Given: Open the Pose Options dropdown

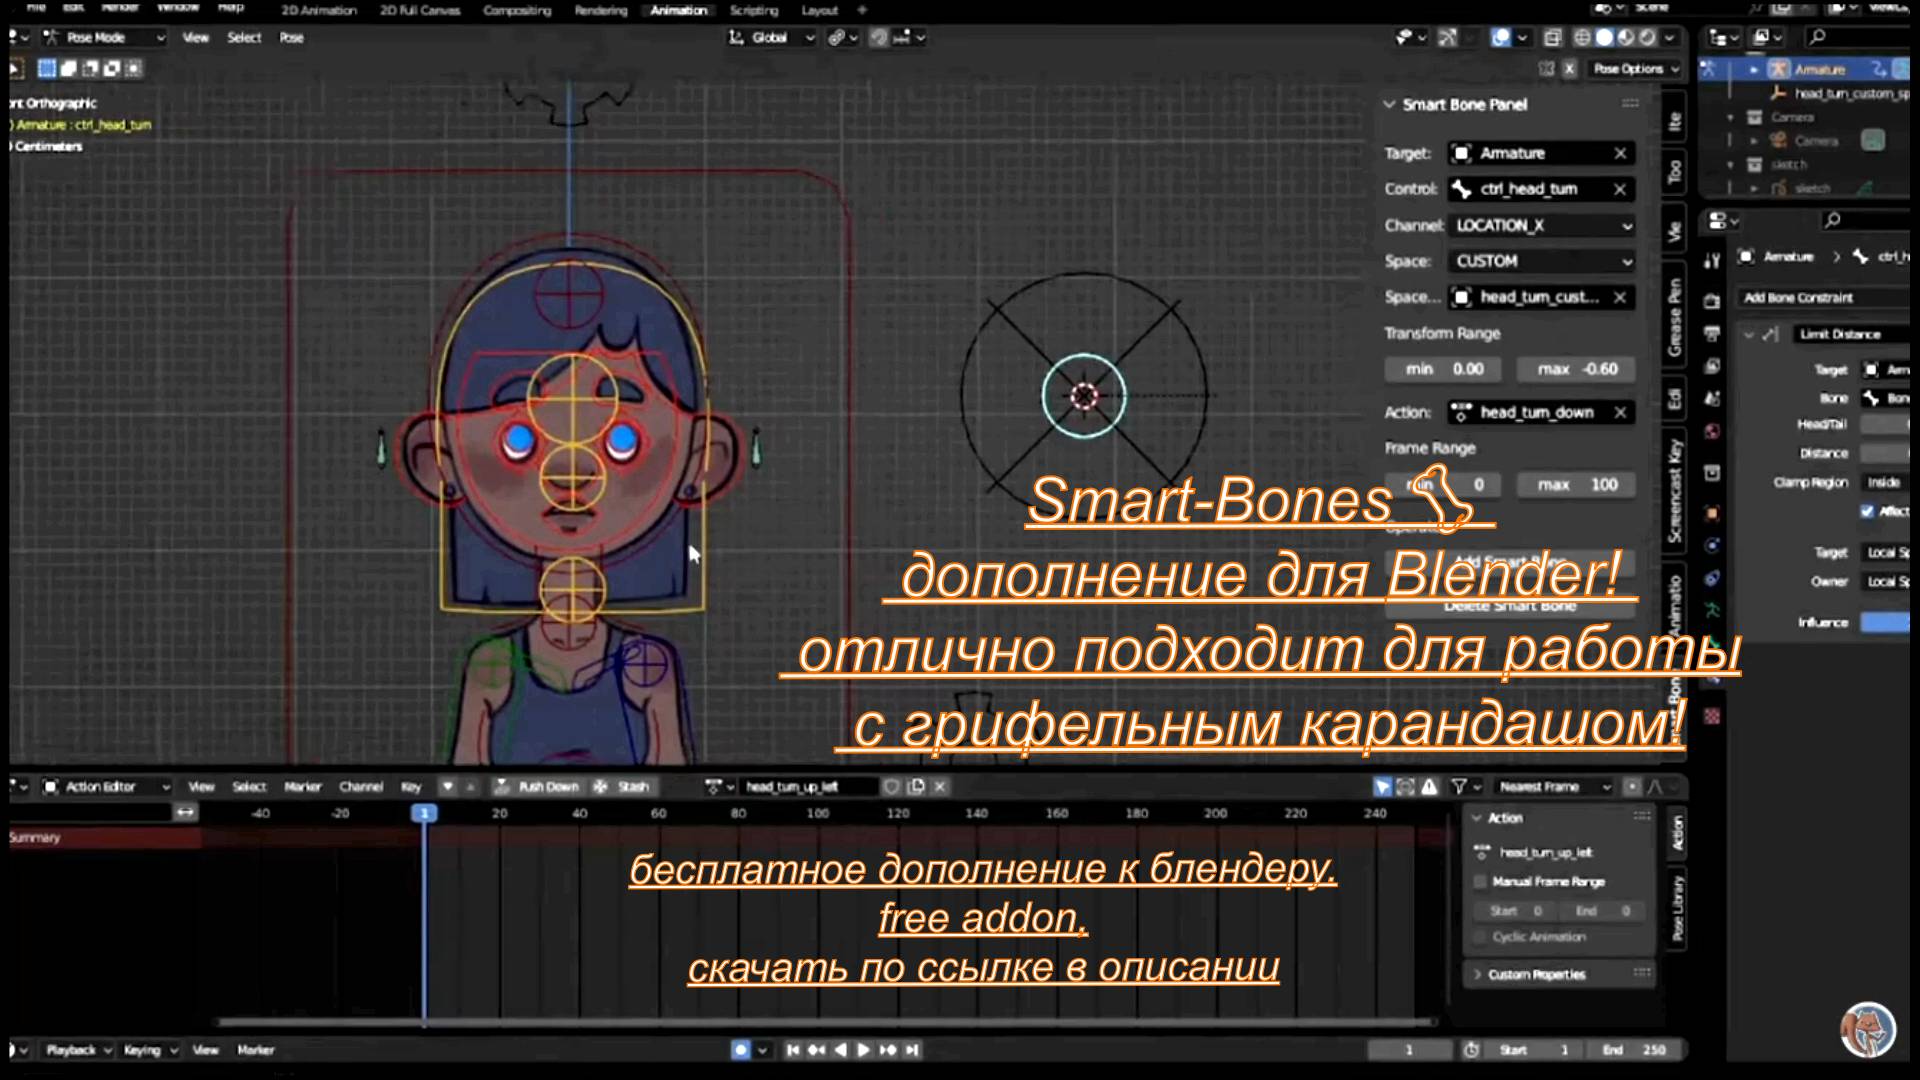Looking at the screenshot, I should coord(1636,69).
